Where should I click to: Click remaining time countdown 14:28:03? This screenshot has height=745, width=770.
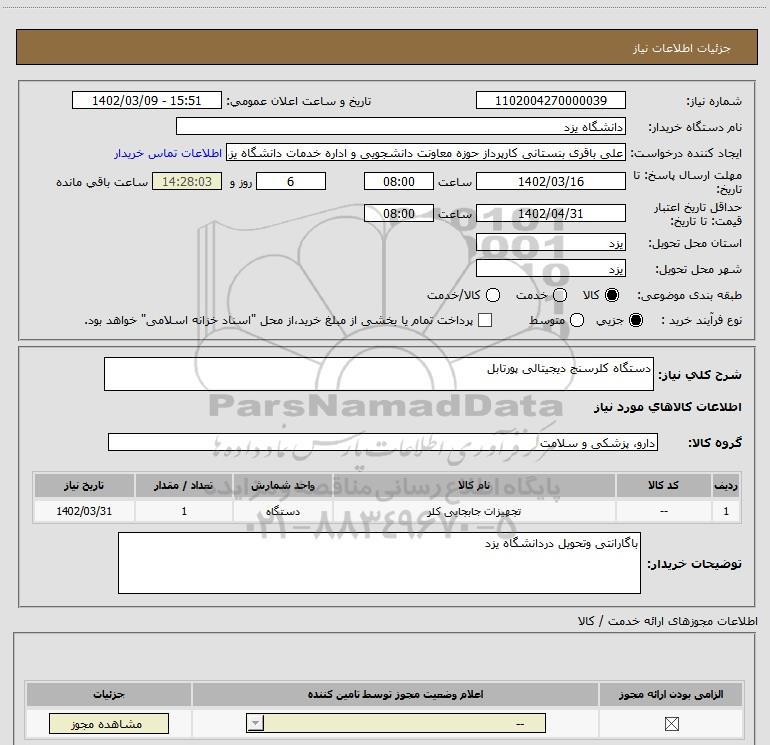187,181
